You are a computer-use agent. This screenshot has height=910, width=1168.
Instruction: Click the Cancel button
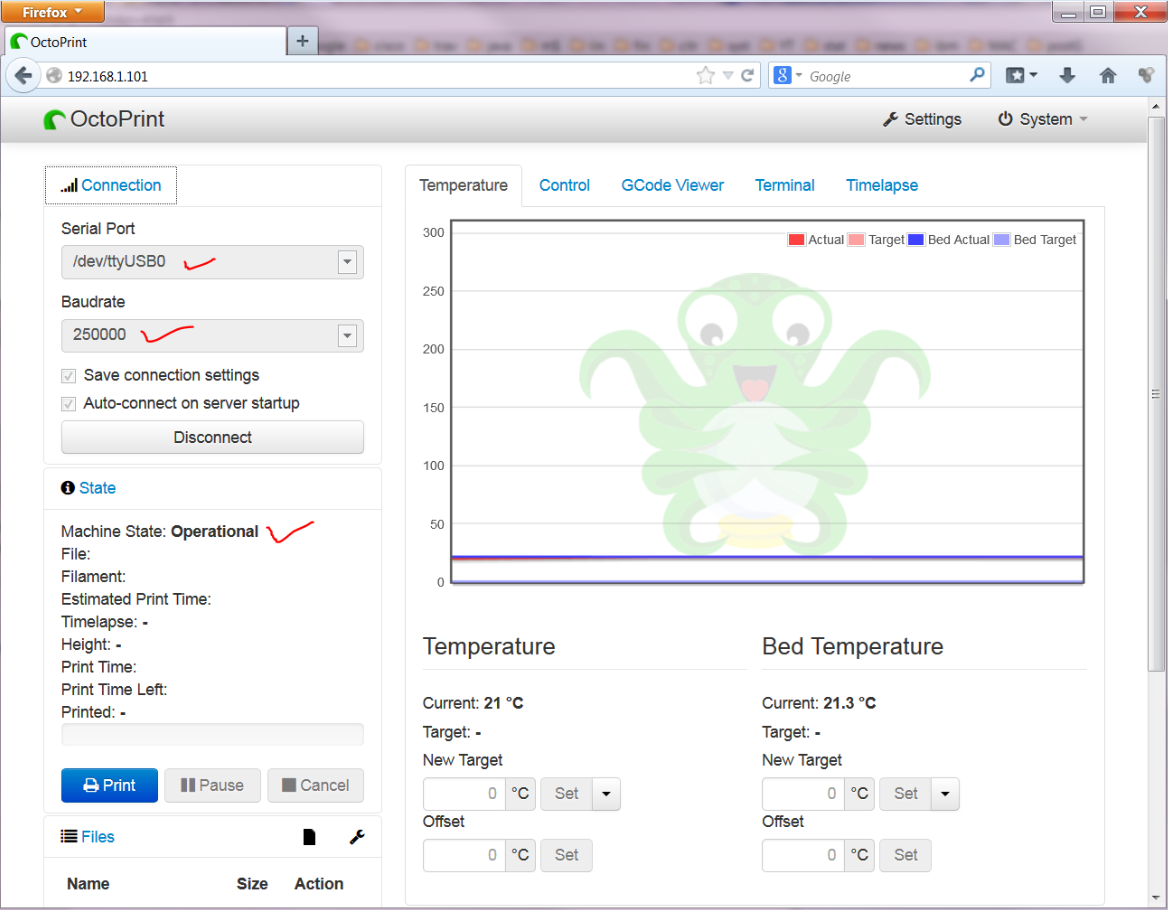(316, 785)
